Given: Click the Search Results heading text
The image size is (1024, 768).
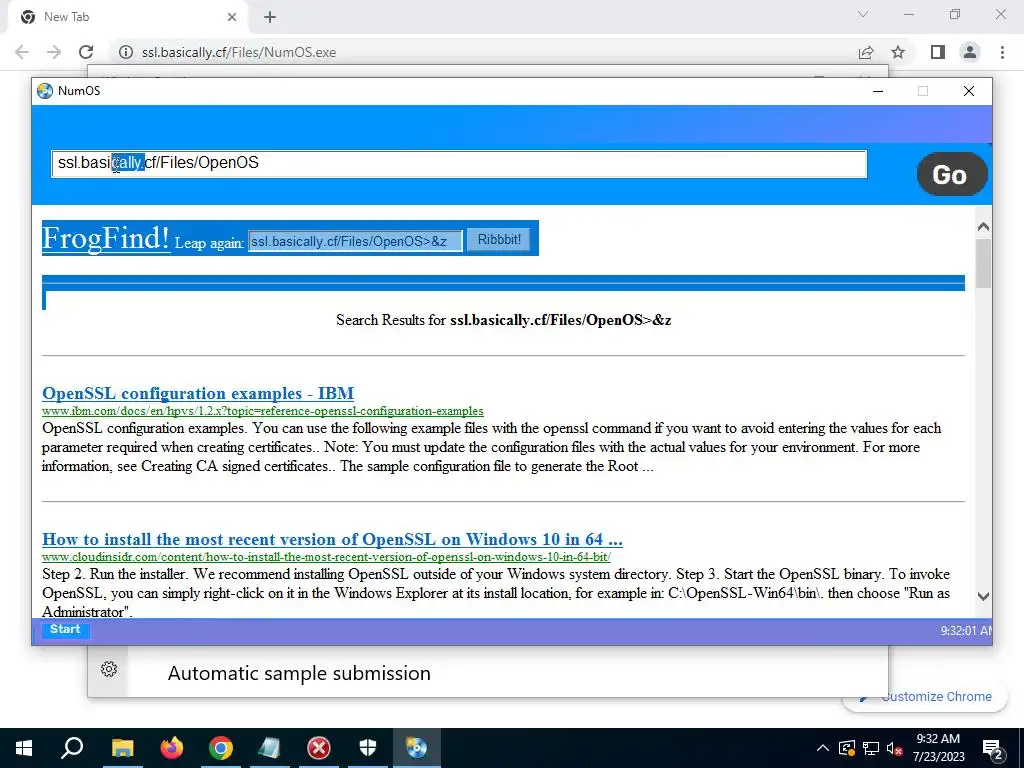Looking at the screenshot, I should [x=504, y=320].
